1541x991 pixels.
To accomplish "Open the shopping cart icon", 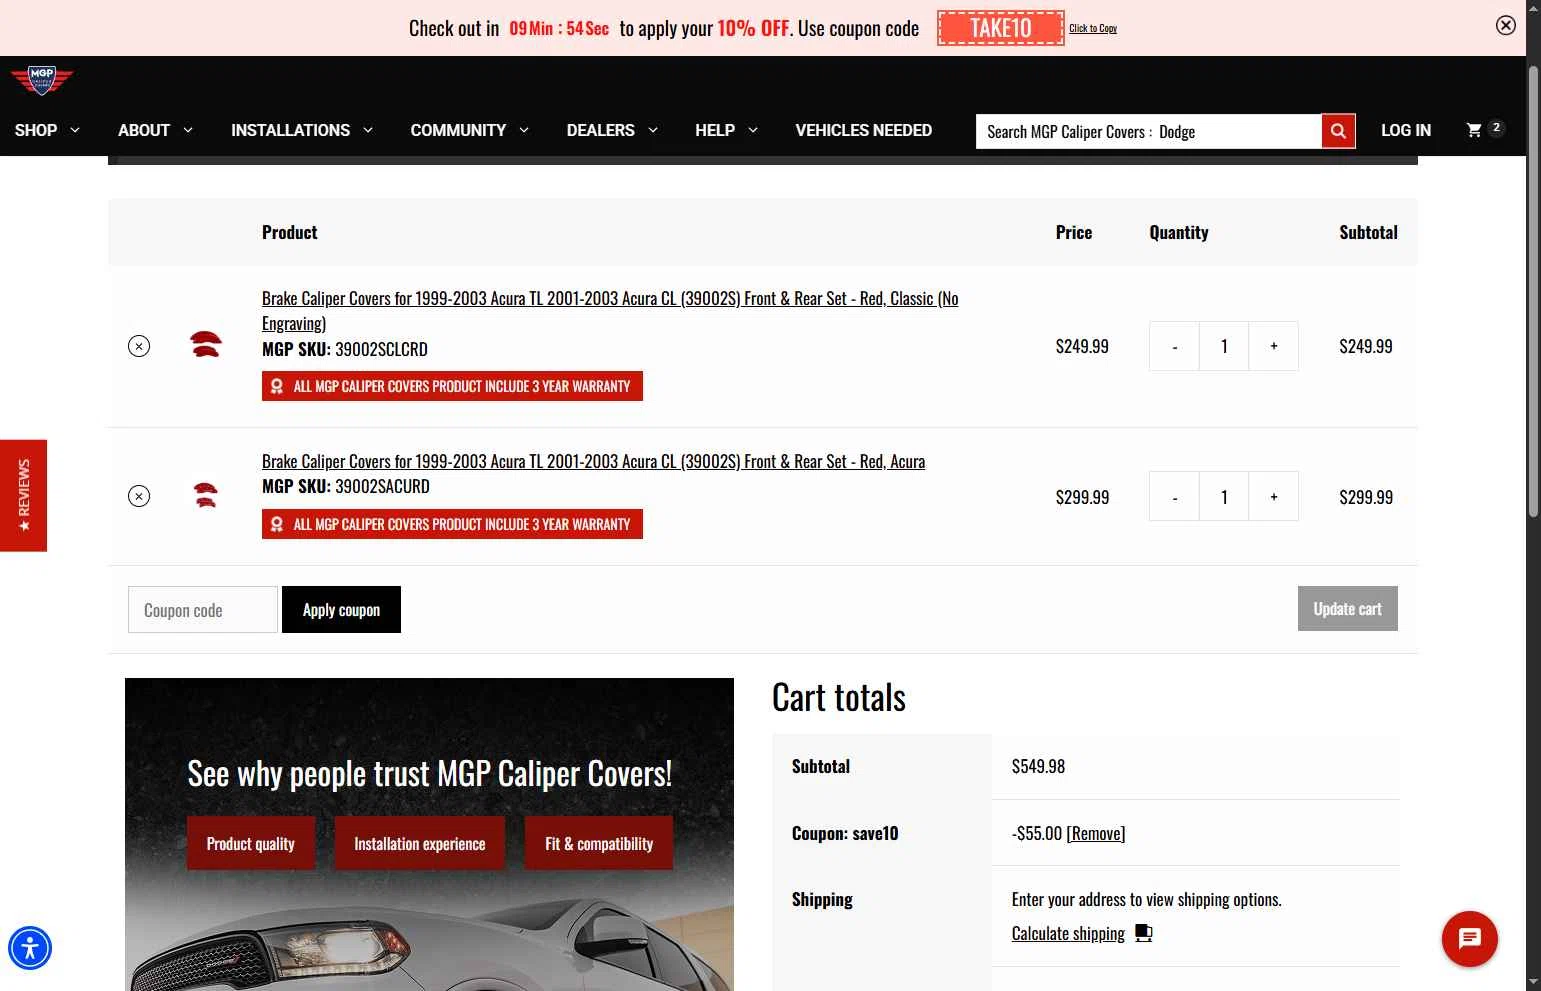I will 1474,130.
